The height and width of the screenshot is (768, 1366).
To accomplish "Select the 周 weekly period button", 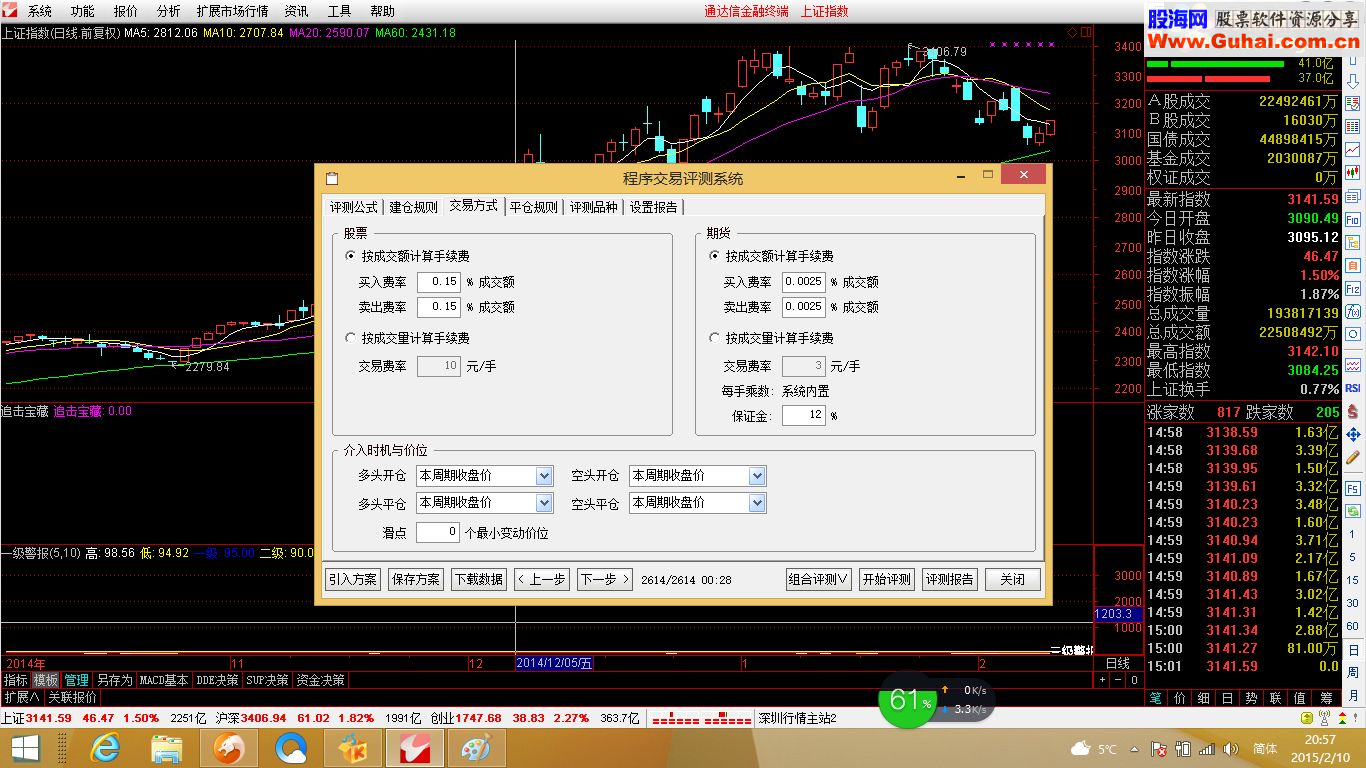I will click(x=1353, y=672).
